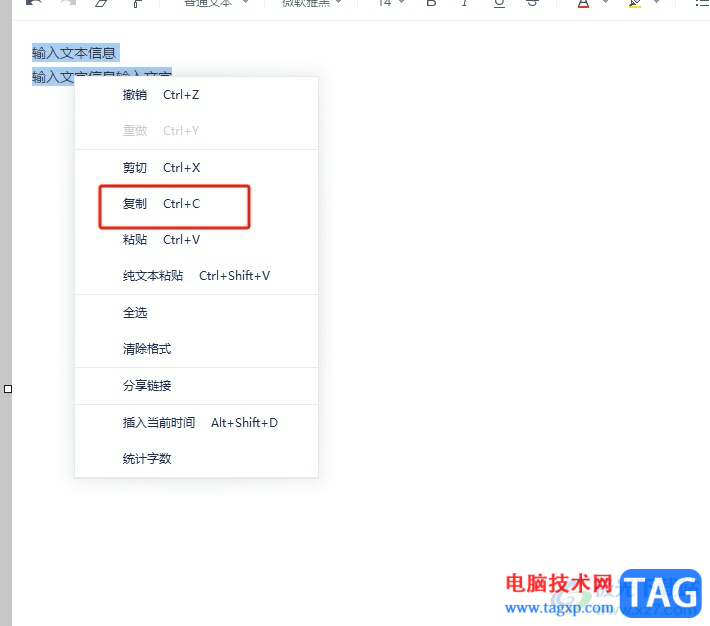Toggle strikethrough with the S toolbar icon
This screenshot has height=626, width=710.
coord(532,3)
